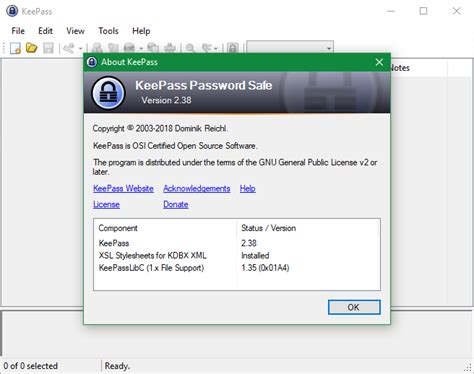Click the Donate link
The image size is (474, 374).
click(176, 204)
